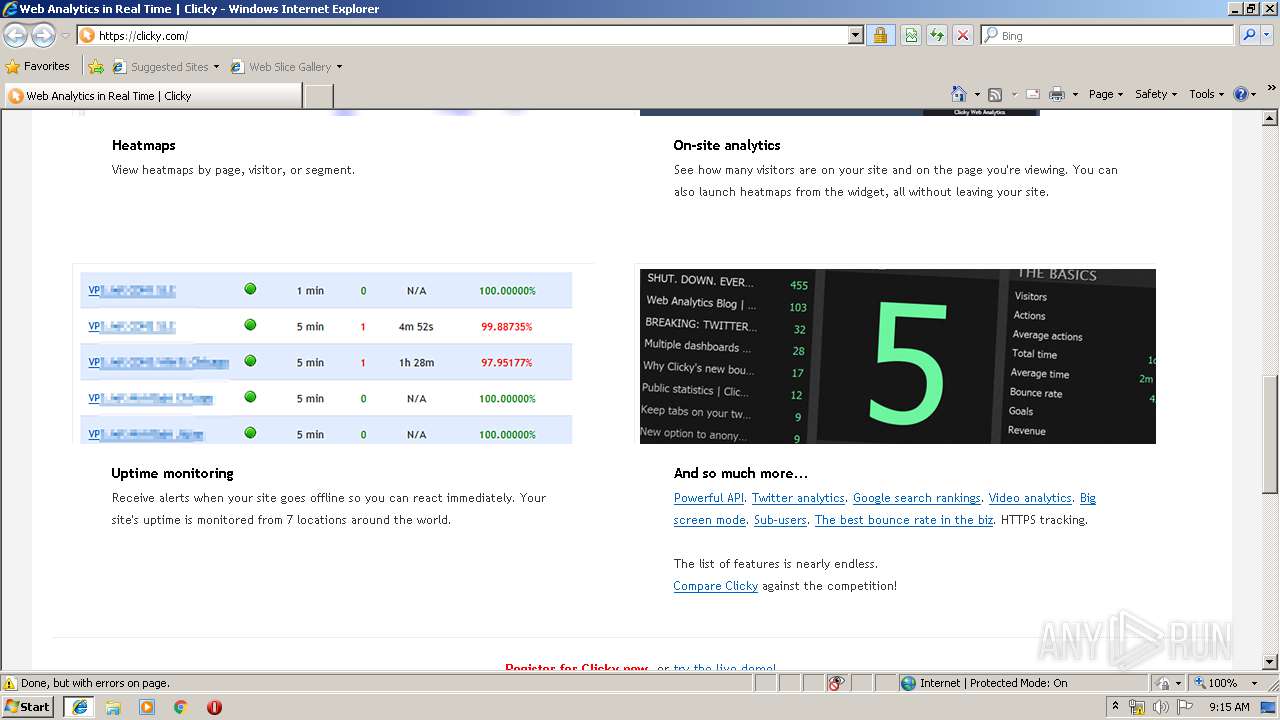Open the Help question mark icon
1280x720 pixels.
point(1241,94)
